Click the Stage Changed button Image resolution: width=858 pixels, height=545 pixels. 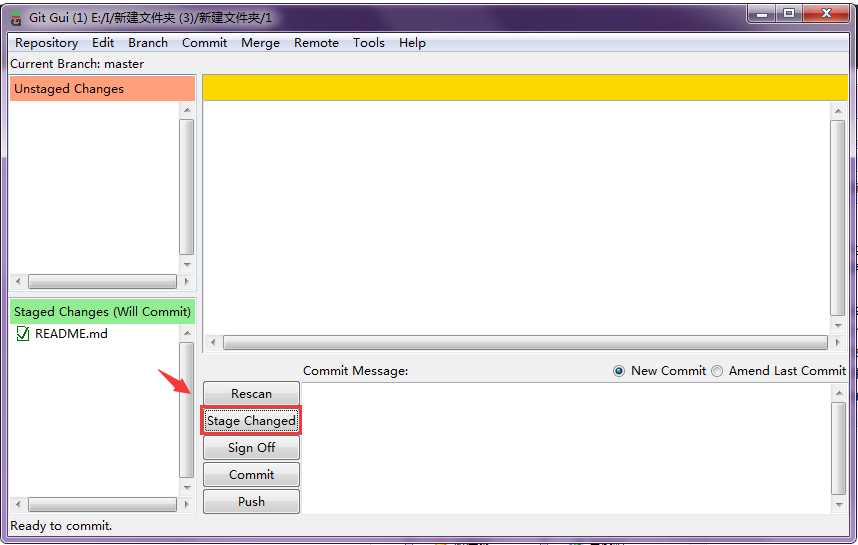coord(251,421)
